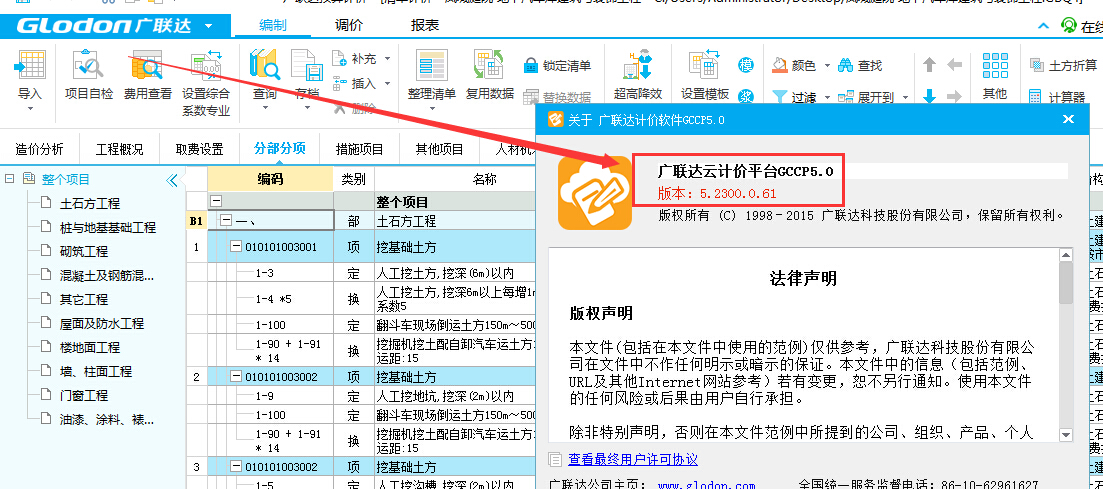
Task: Open the Glodon广联达 logo dropdown
Action: pyautogui.click(x=208, y=27)
